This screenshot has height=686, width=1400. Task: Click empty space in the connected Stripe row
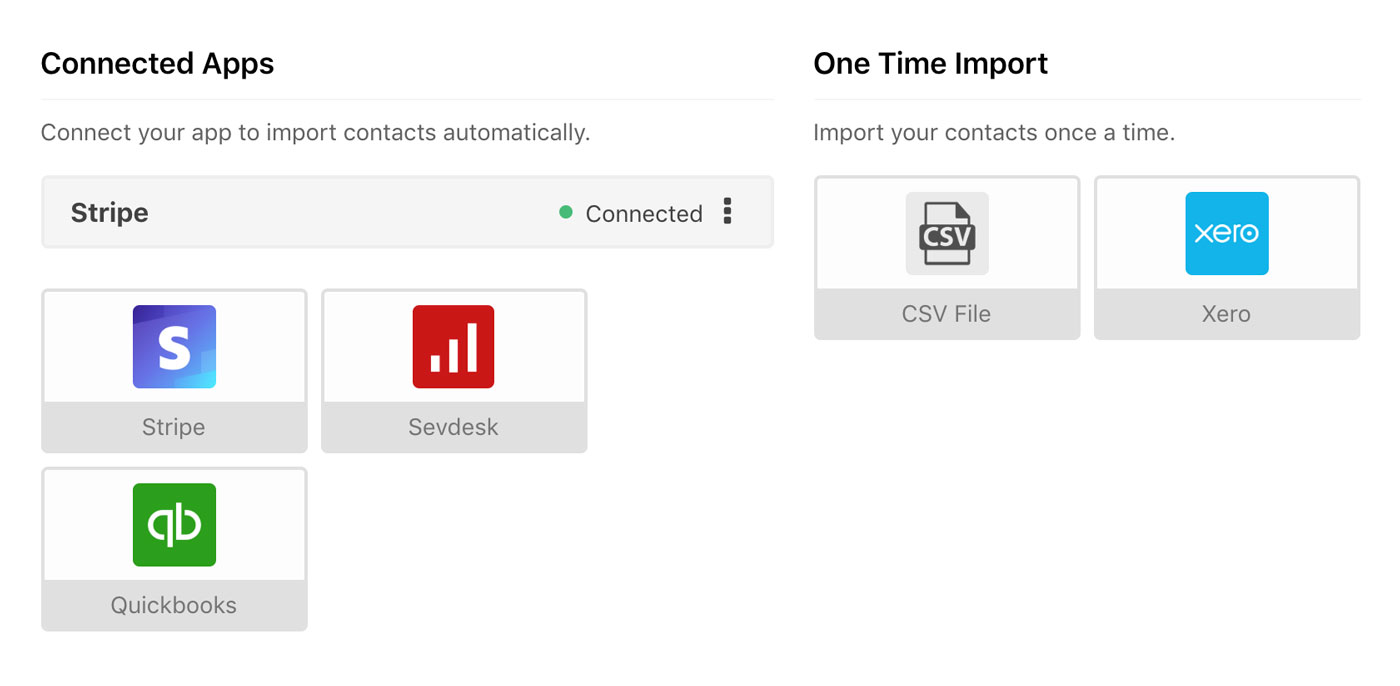coord(350,212)
